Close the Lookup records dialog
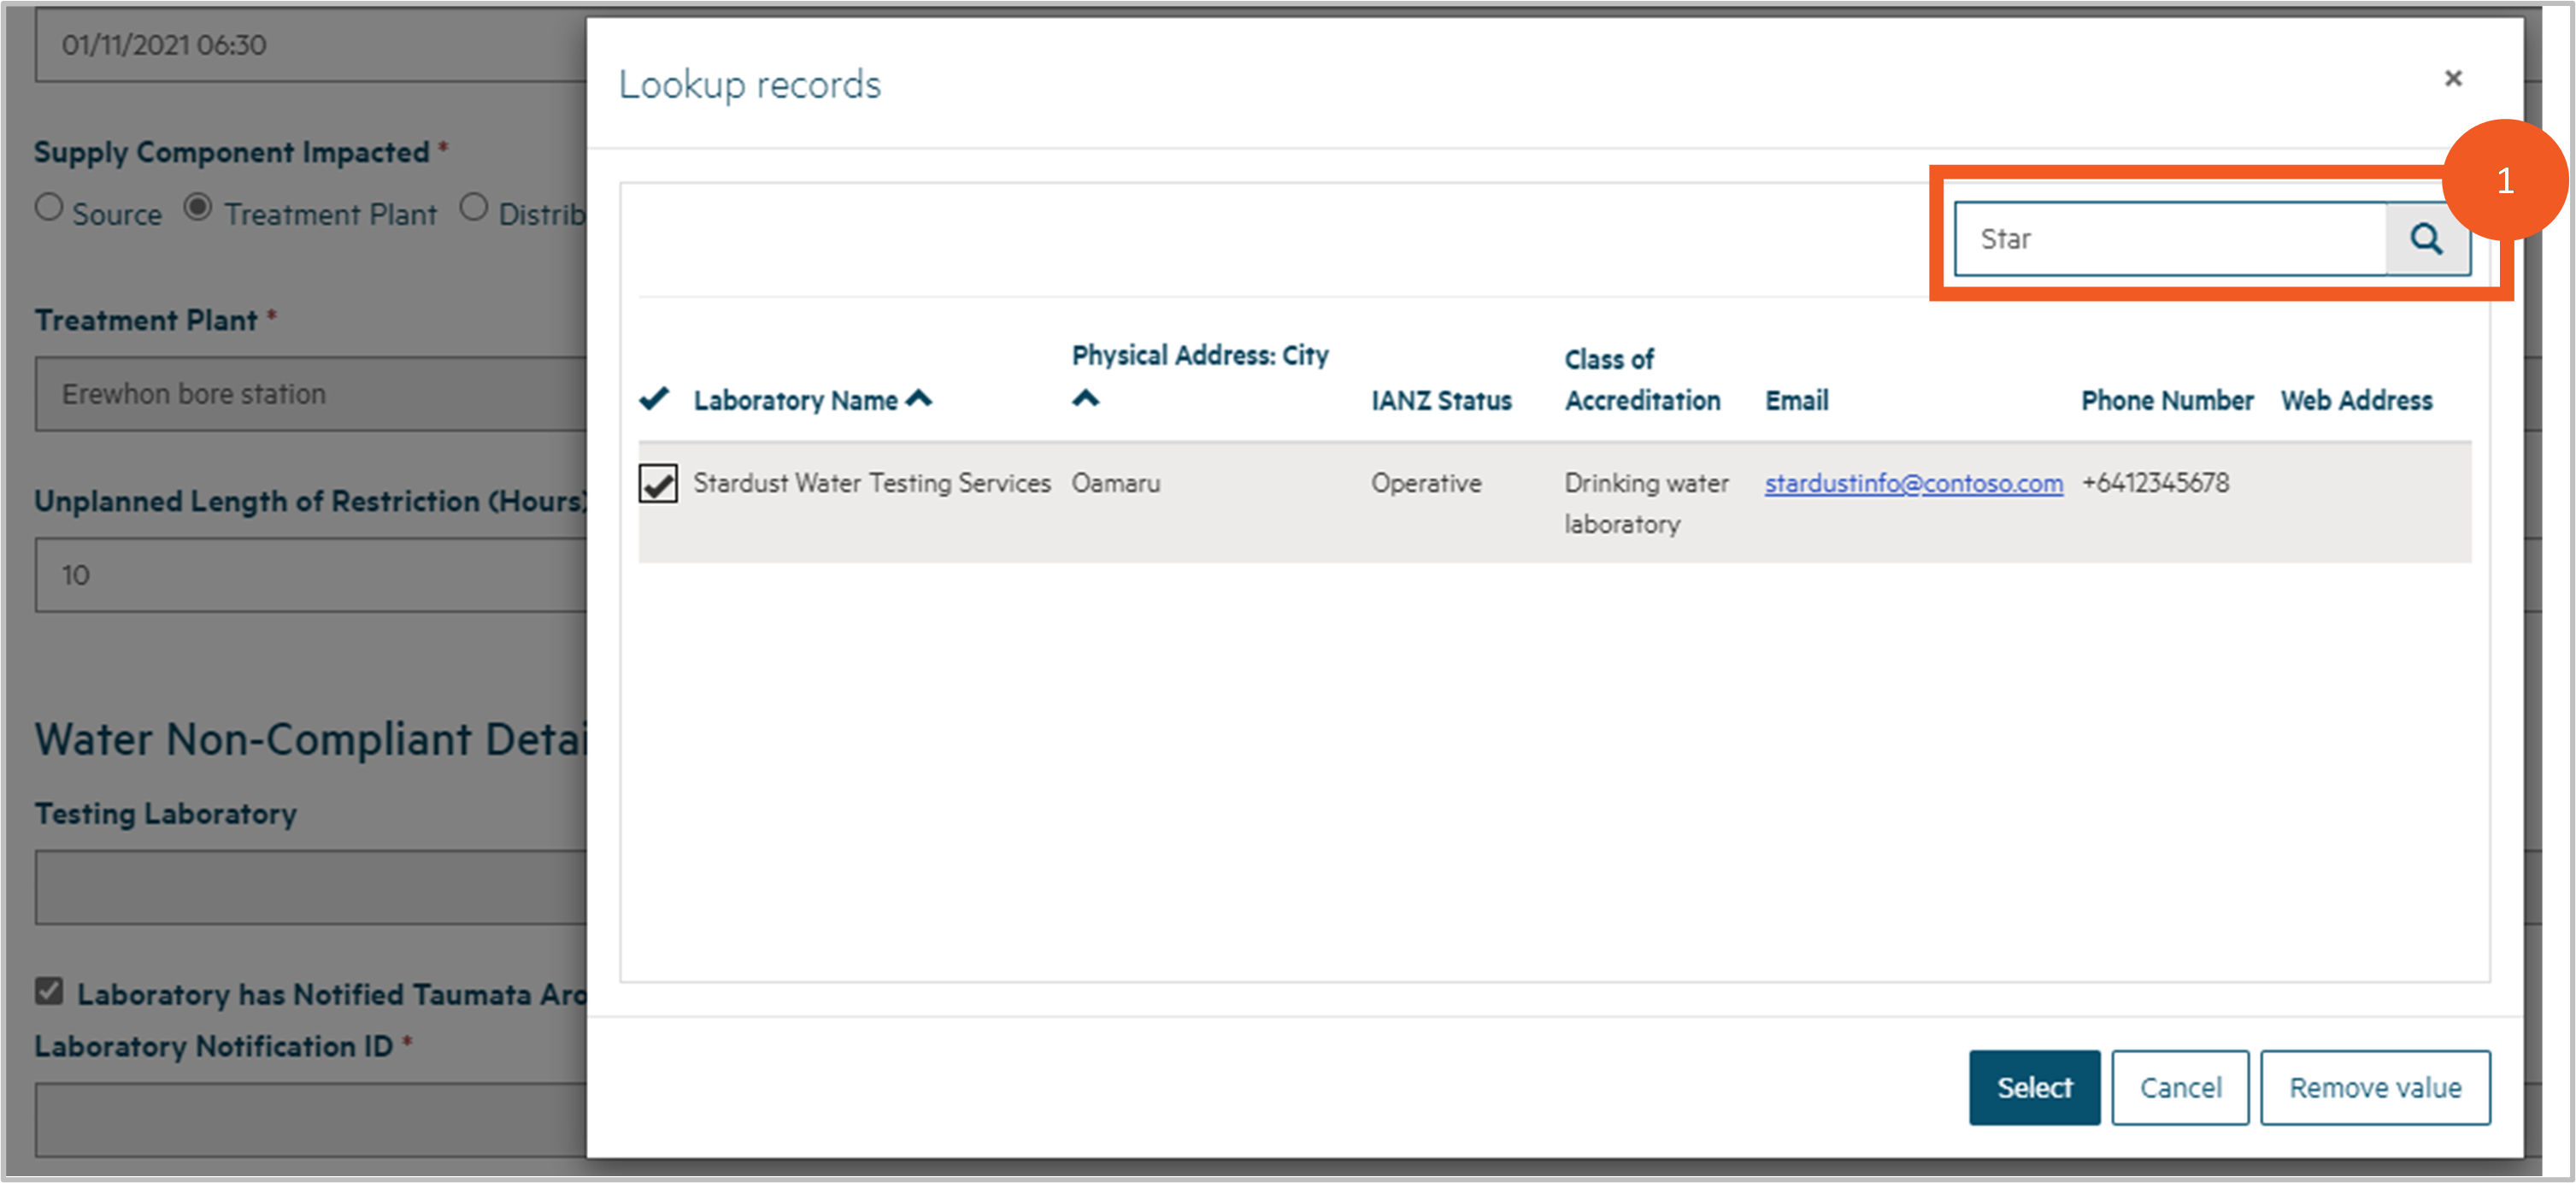This screenshot has width=2576, height=1183. coord(2452,78)
